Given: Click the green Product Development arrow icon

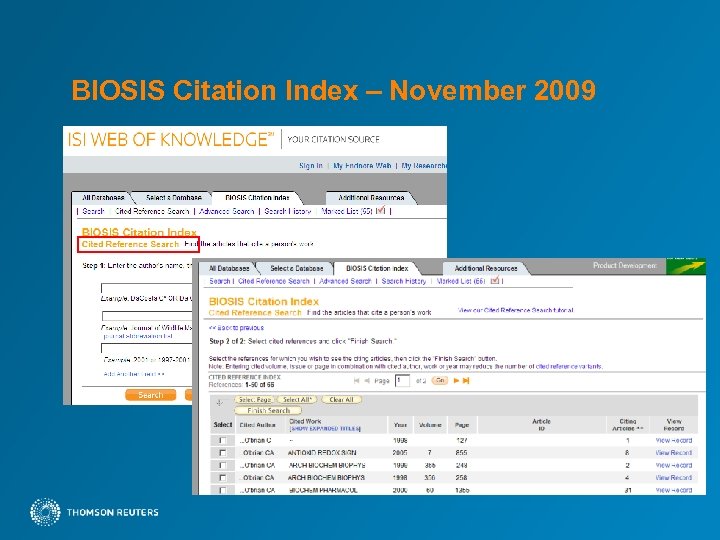Looking at the screenshot, I should pyautogui.click(x=686, y=266).
